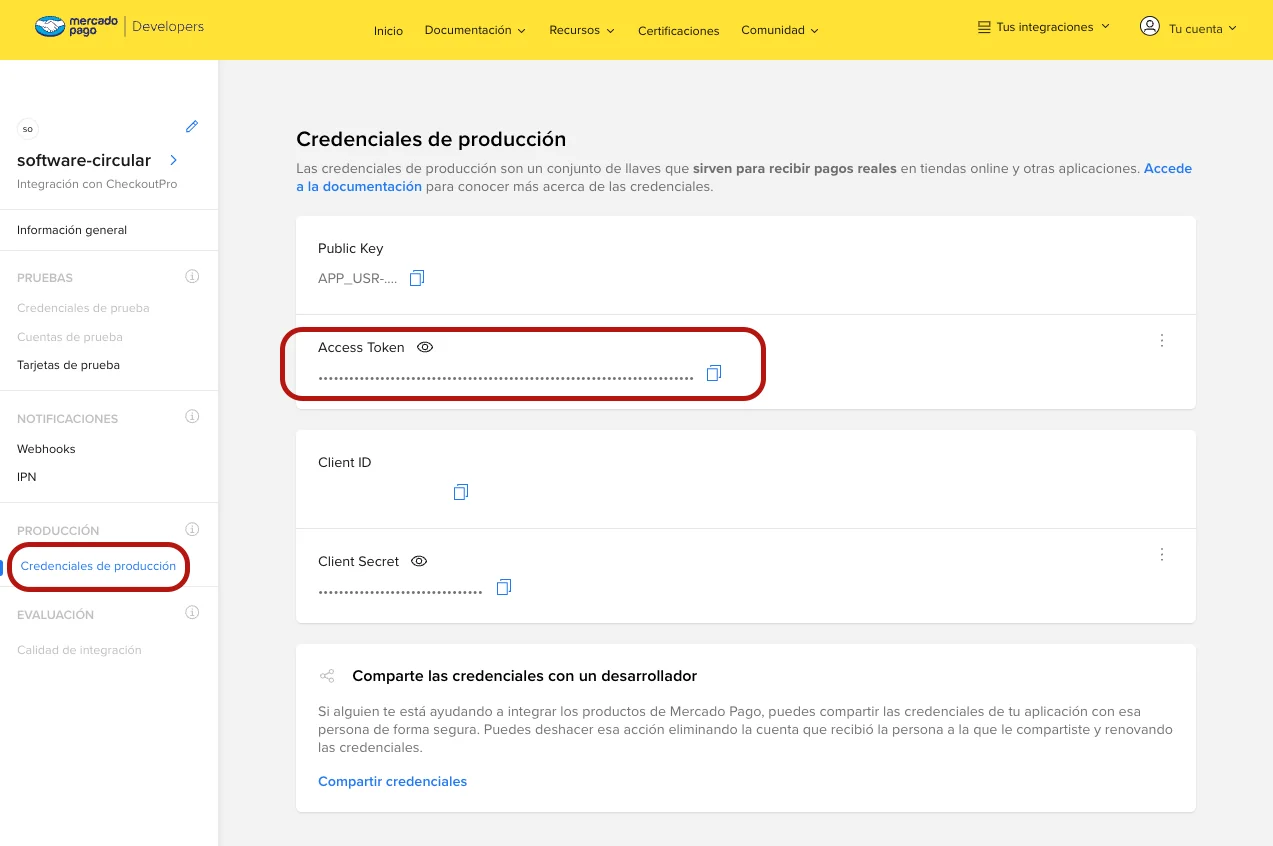Open the Tu cuenta dropdown
1273x846 pixels.
pyautogui.click(x=1188, y=28)
